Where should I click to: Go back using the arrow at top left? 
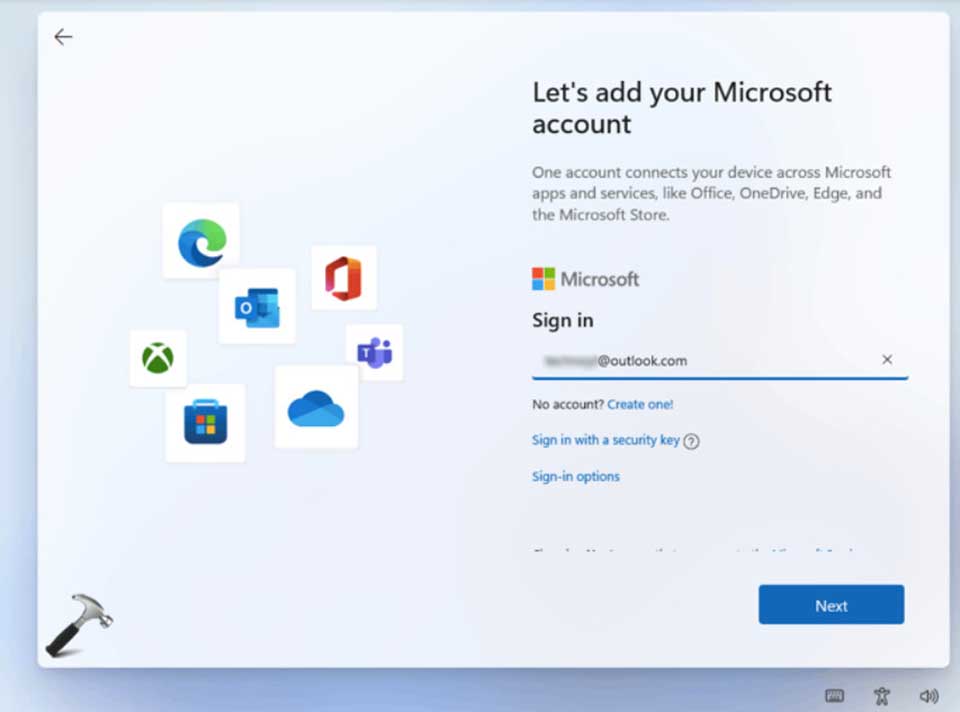point(63,36)
